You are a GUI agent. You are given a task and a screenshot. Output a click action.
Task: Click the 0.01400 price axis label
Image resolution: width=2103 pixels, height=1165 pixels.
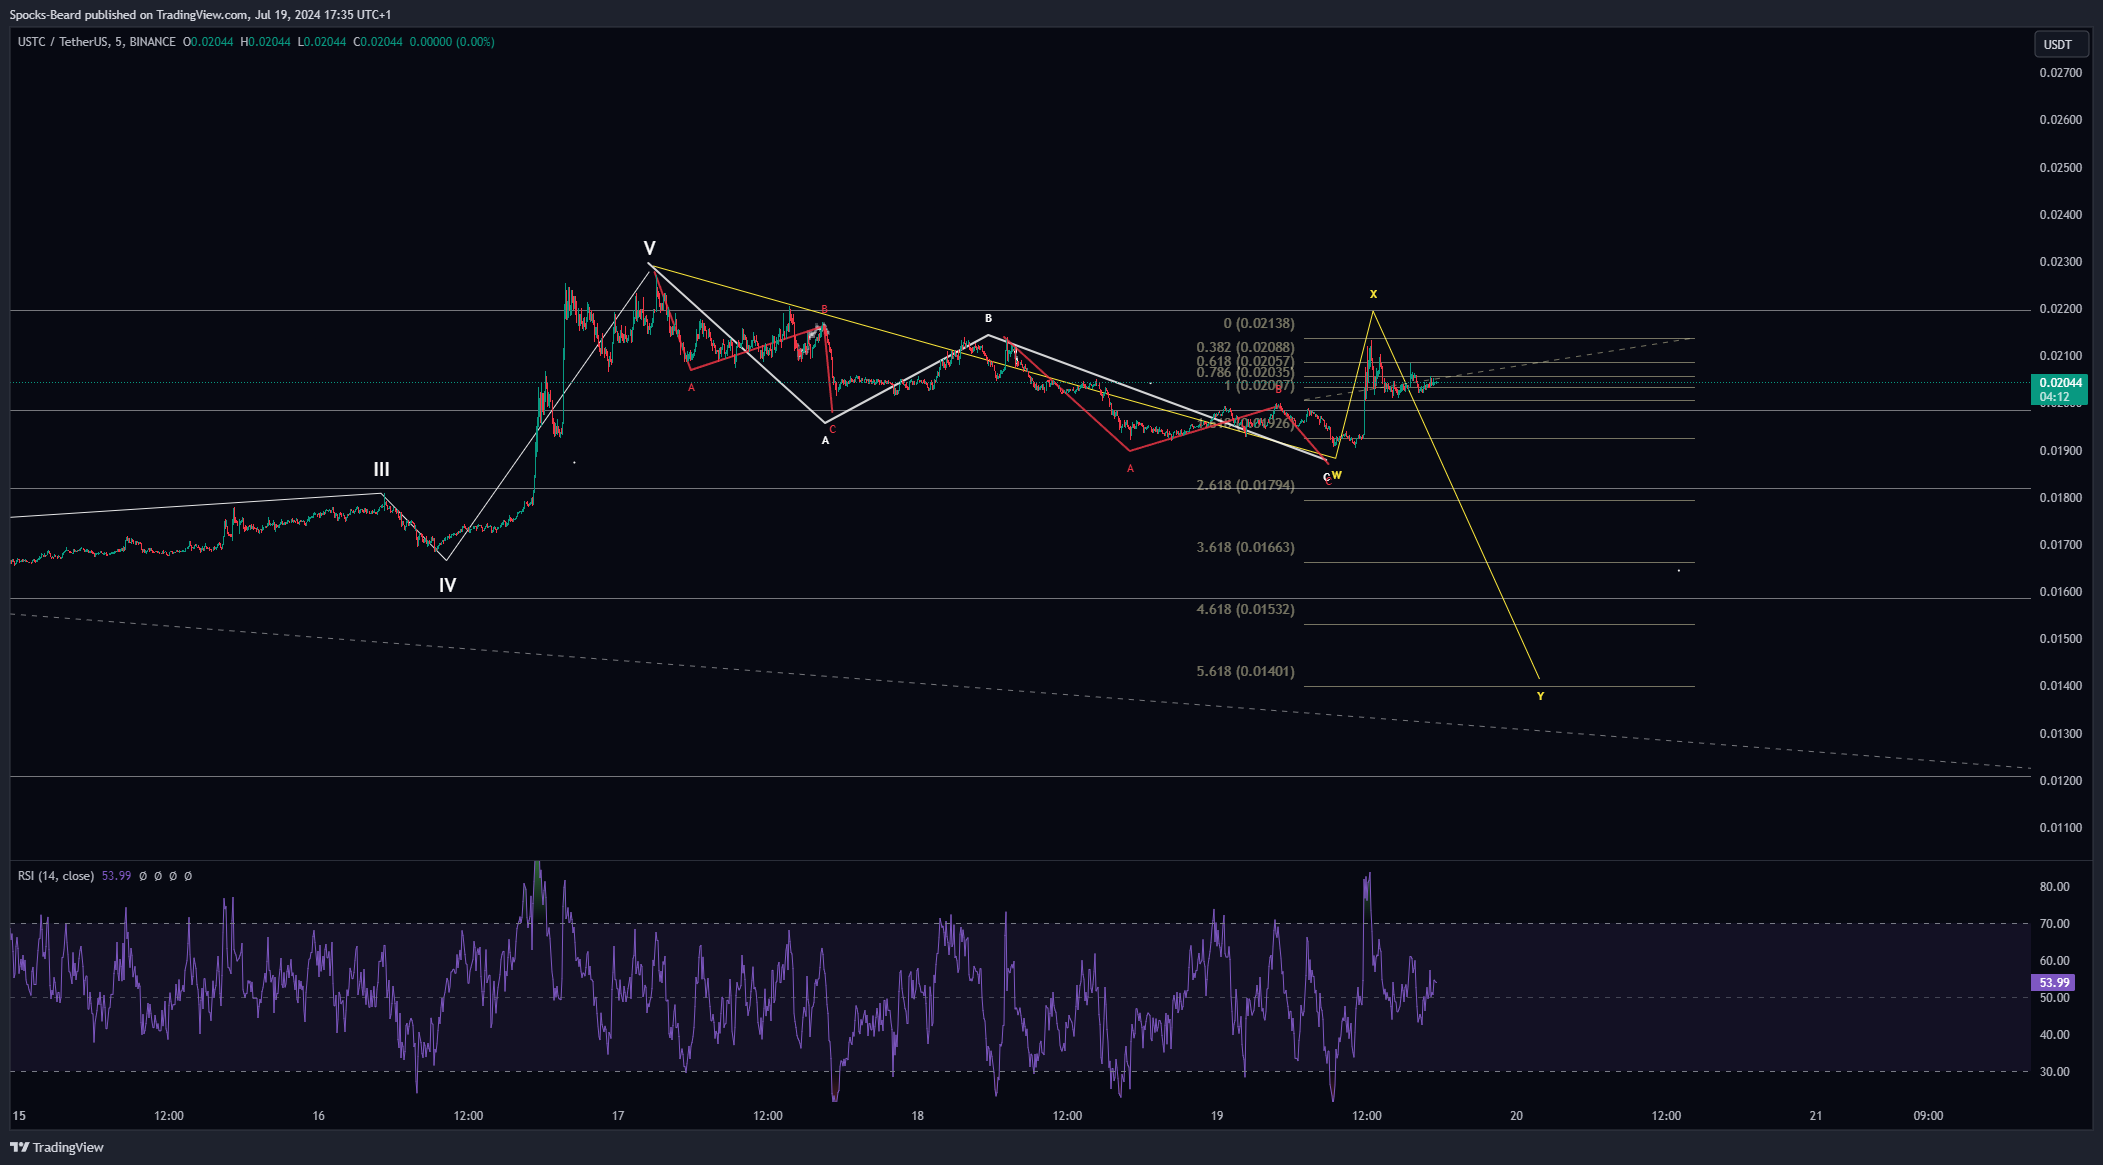coord(2060,686)
